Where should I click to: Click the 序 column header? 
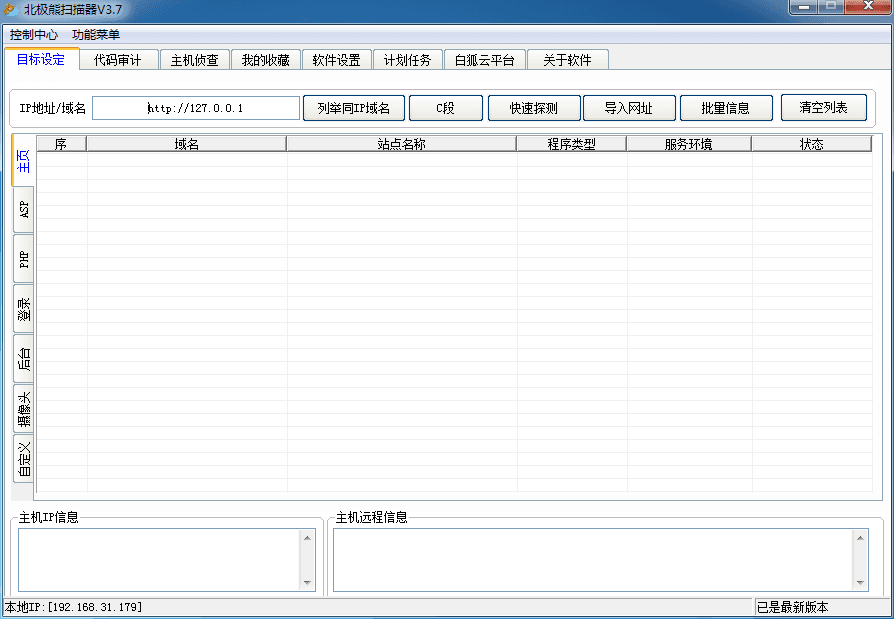point(62,144)
